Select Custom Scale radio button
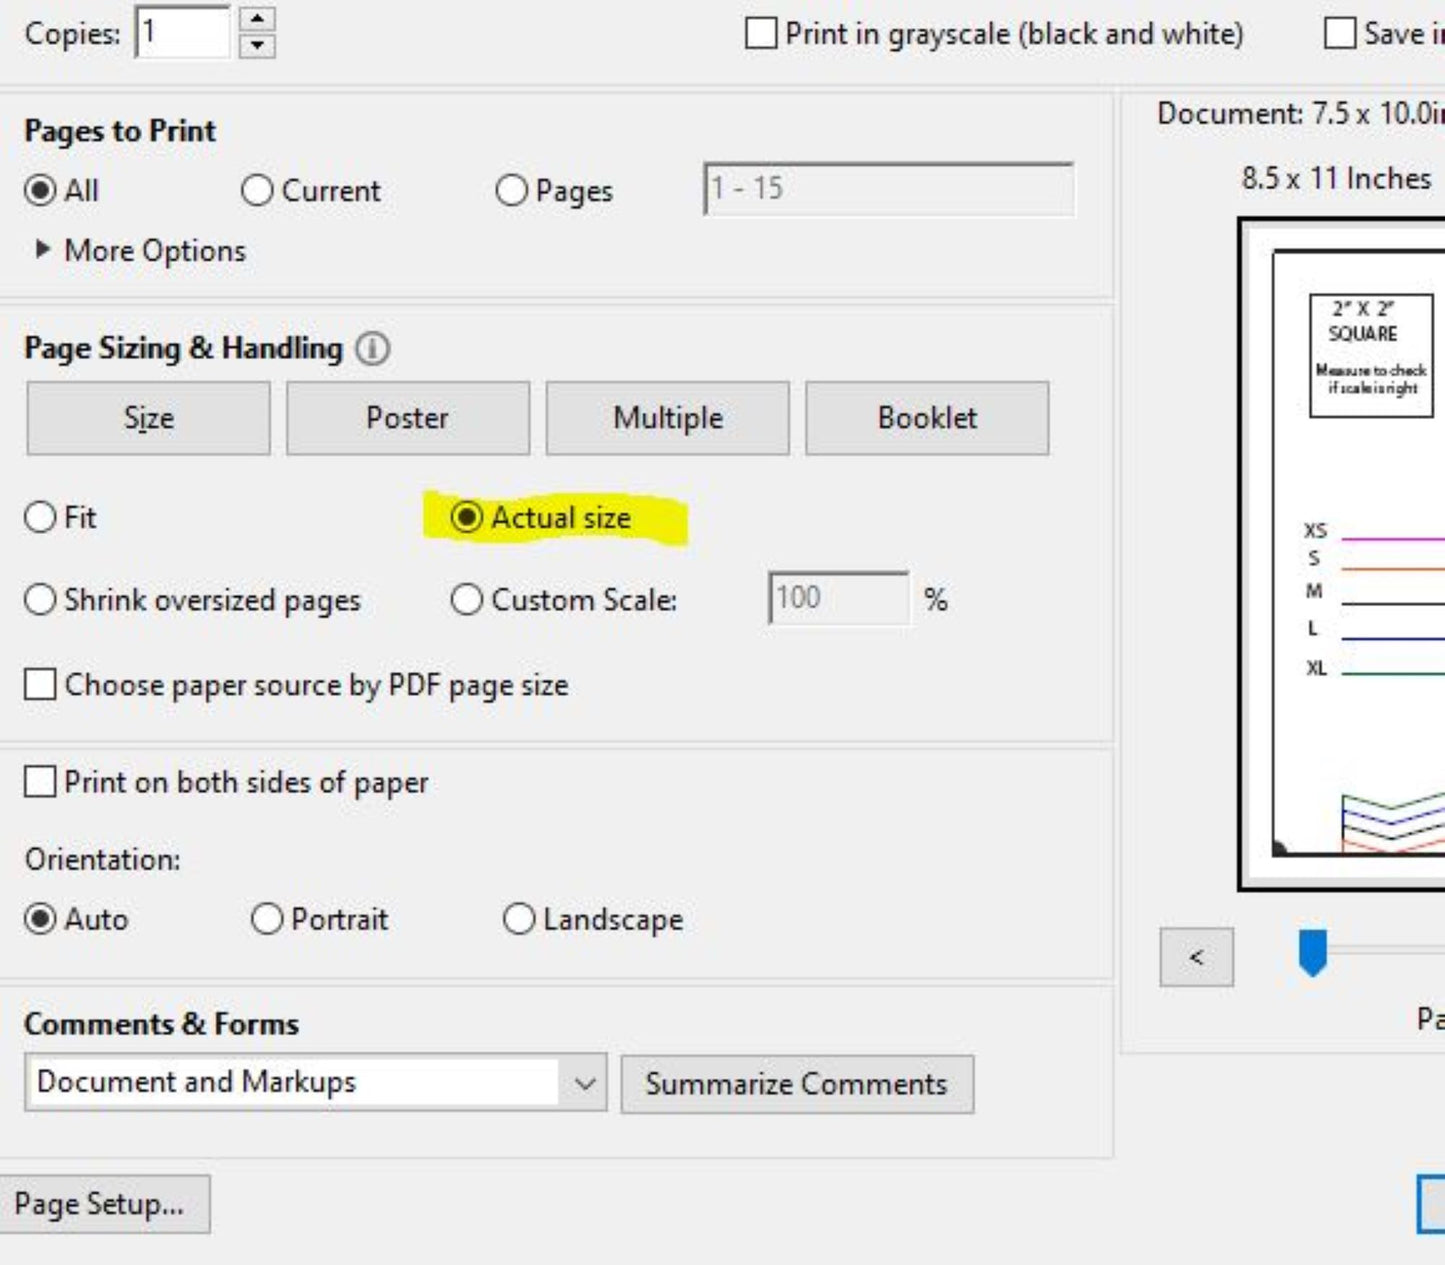The image size is (1445, 1265). (x=466, y=600)
